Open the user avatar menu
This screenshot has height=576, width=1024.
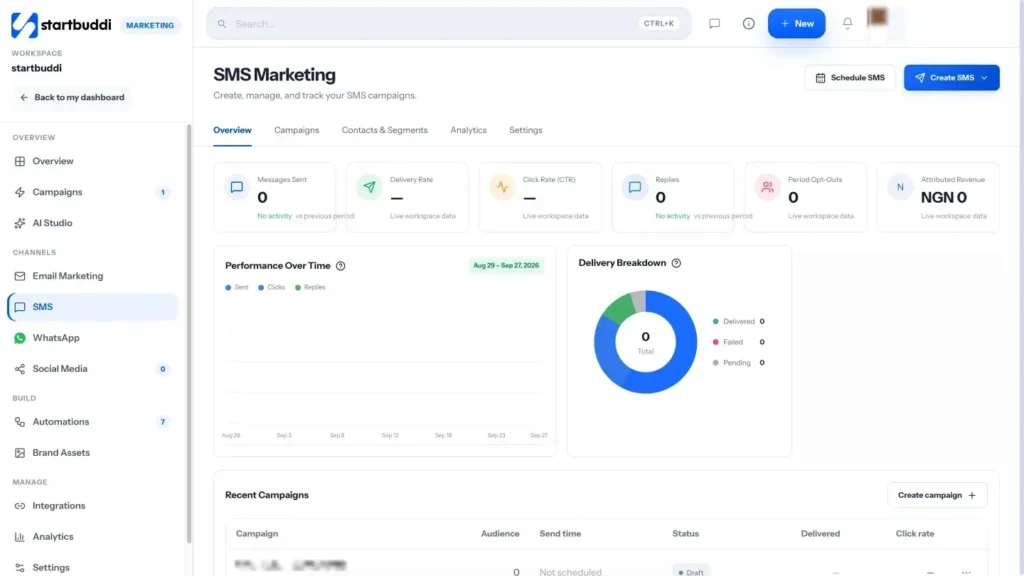click(x=877, y=17)
